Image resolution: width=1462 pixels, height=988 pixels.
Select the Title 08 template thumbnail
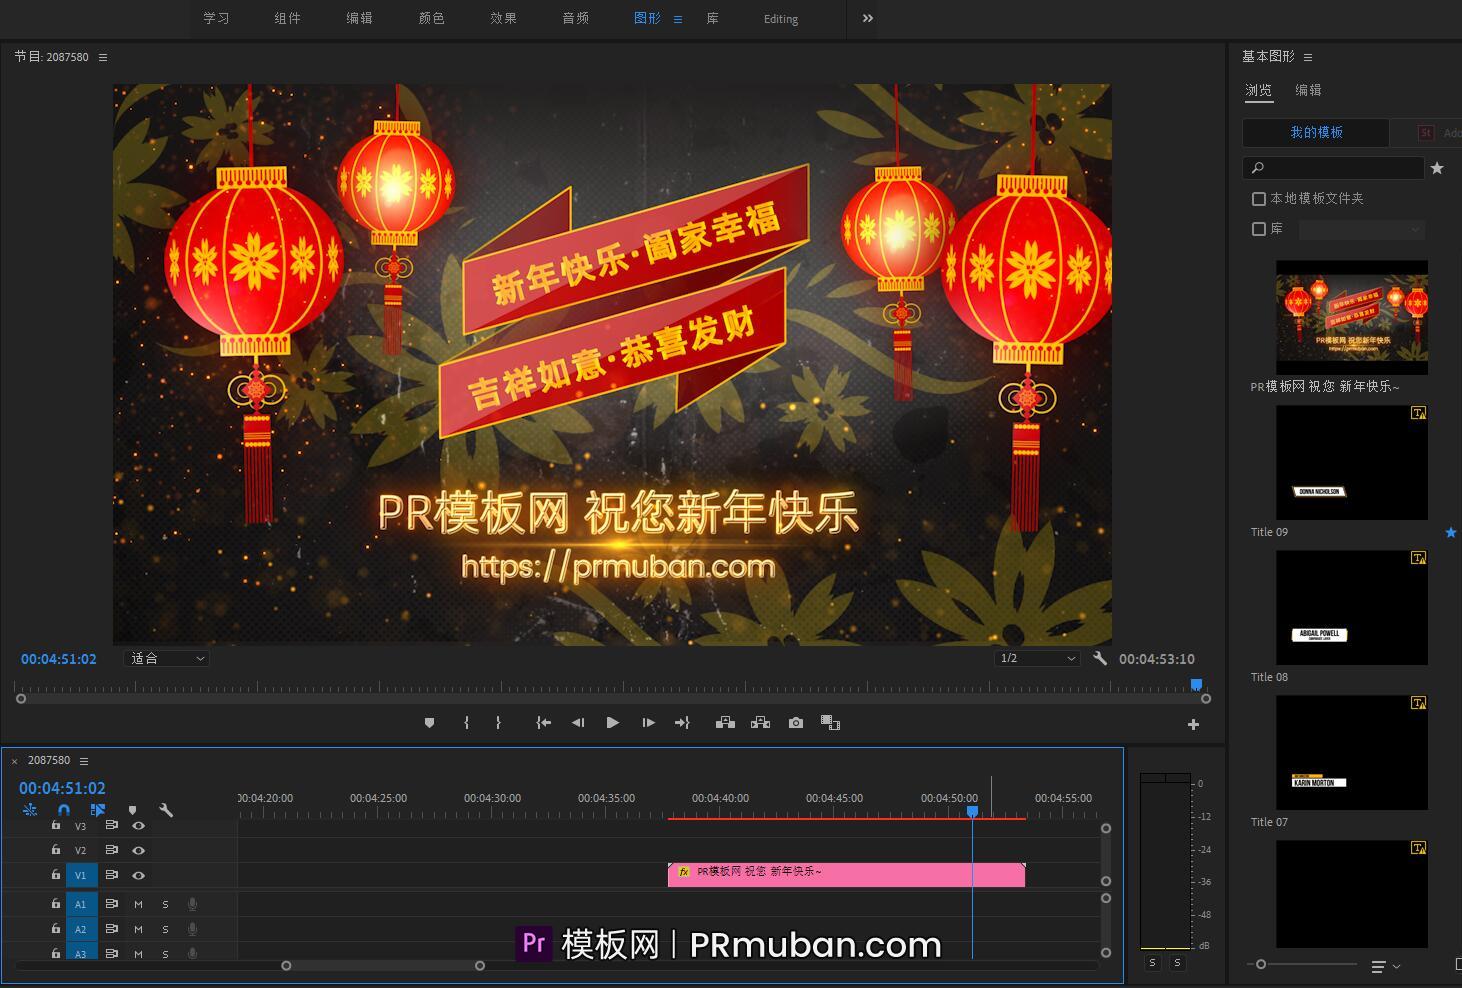click(1351, 607)
